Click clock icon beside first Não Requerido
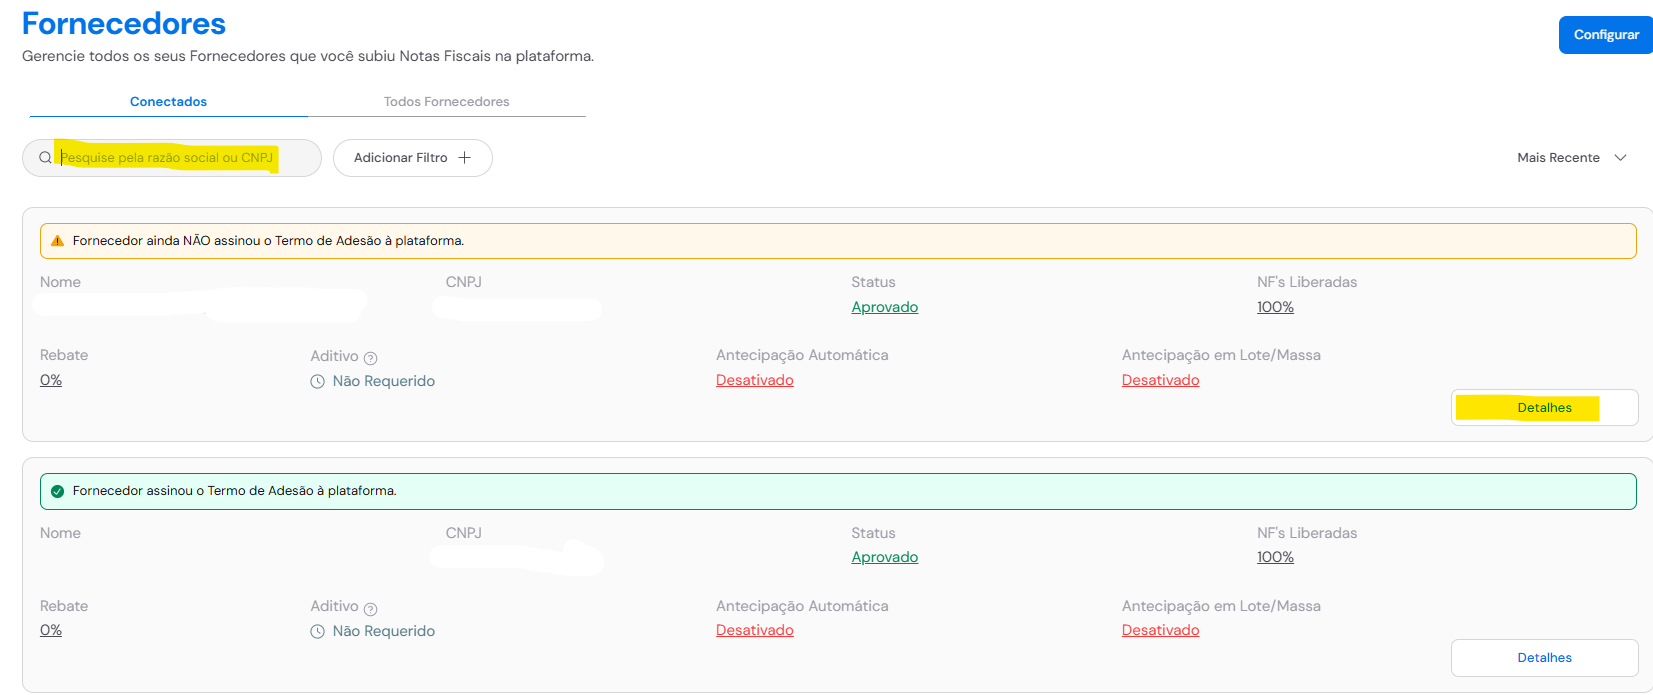The width and height of the screenshot is (1653, 695). pyautogui.click(x=317, y=381)
